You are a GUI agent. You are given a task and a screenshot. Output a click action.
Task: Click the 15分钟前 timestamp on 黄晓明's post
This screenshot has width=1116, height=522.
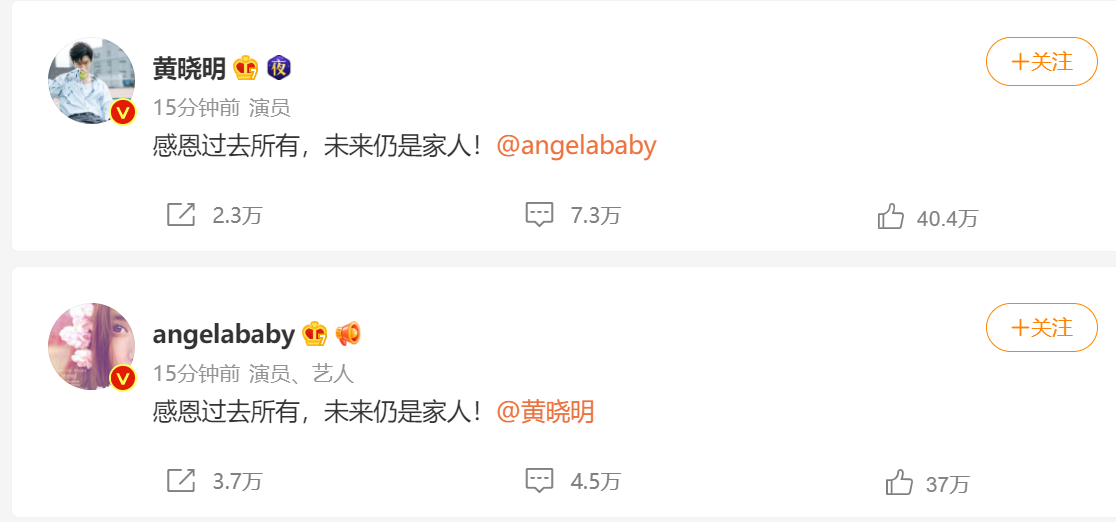(x=196, y=108)
